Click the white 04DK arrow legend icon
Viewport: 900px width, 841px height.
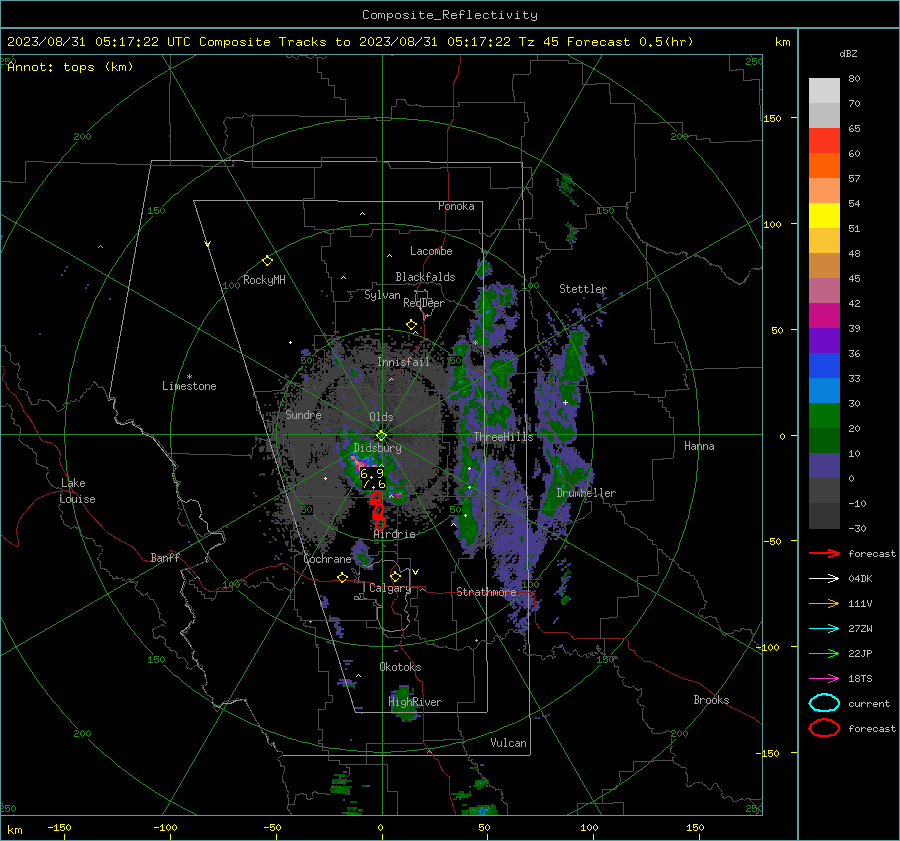point(824,579)
